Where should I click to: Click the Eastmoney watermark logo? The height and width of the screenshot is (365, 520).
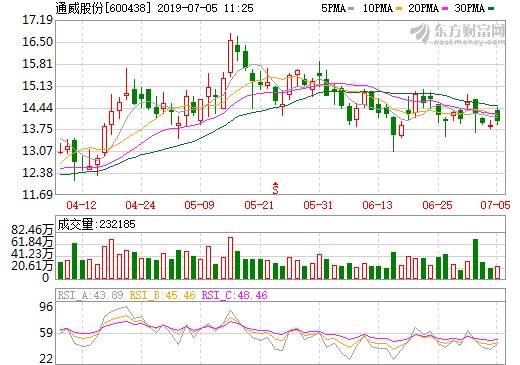[x=457, y=34]
